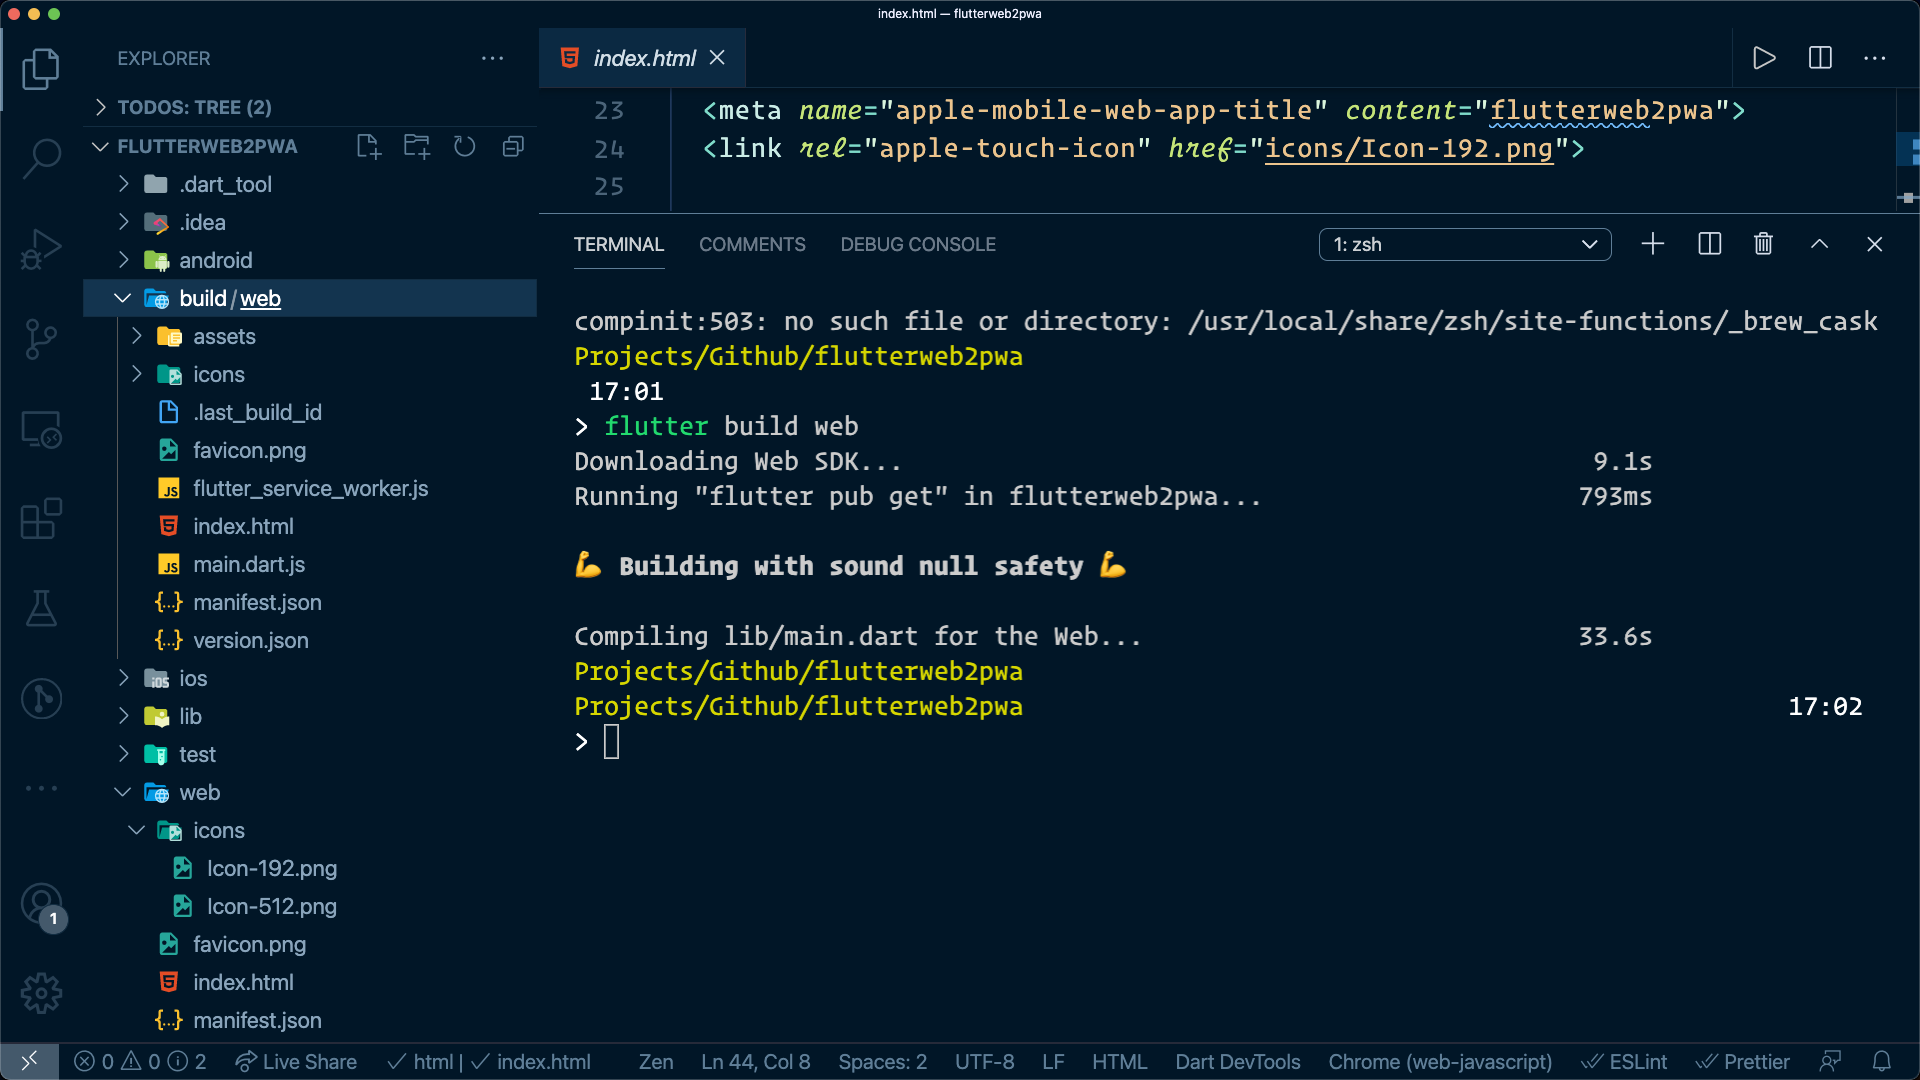Open the Source Control view
This screenshot has height=1080, width=1920.
(x=41, y=339)
